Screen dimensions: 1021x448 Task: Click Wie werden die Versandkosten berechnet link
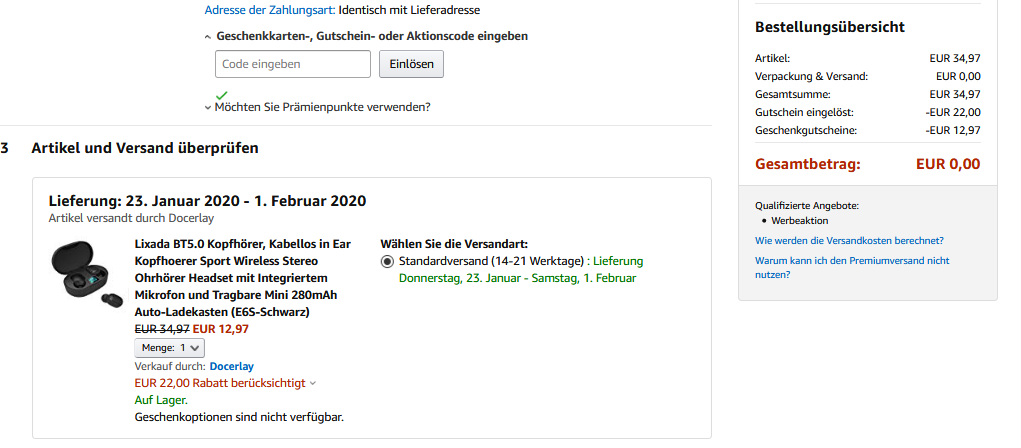pyautogui.click(x=849, y=240)
